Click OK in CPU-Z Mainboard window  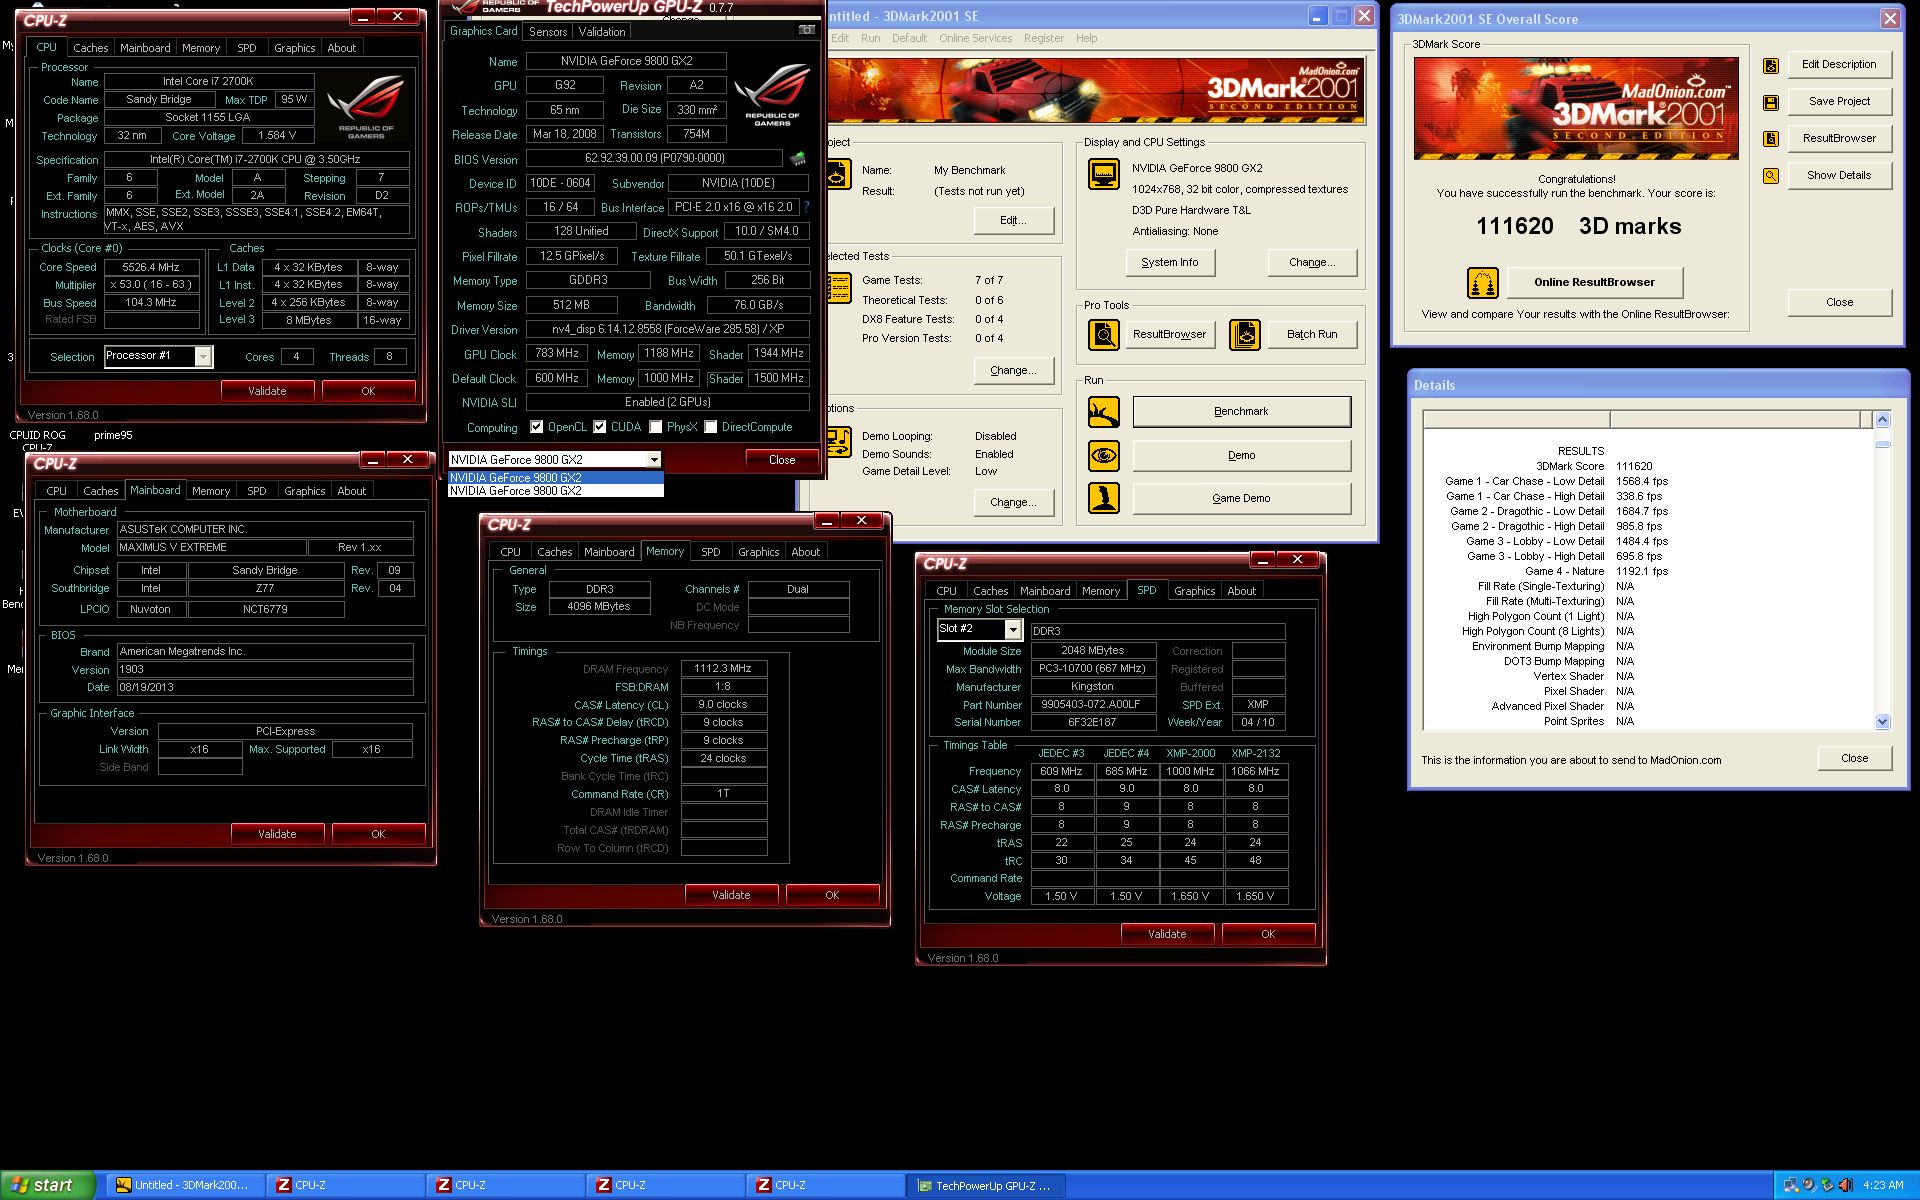tap(378, 834)
